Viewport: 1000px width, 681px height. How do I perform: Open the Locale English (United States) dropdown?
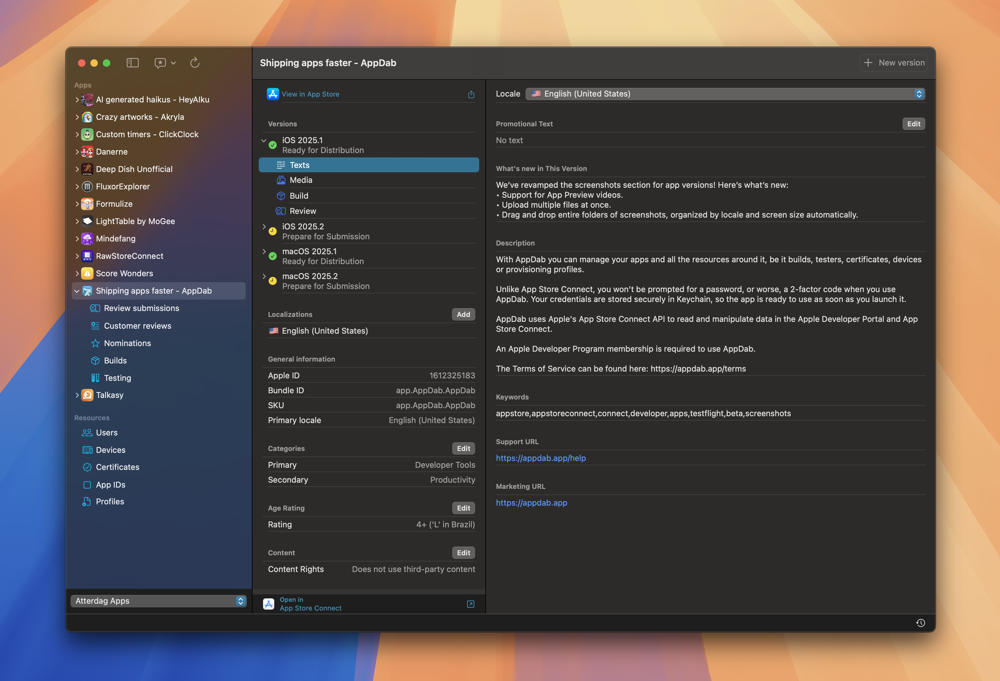[x=725, y=94]
